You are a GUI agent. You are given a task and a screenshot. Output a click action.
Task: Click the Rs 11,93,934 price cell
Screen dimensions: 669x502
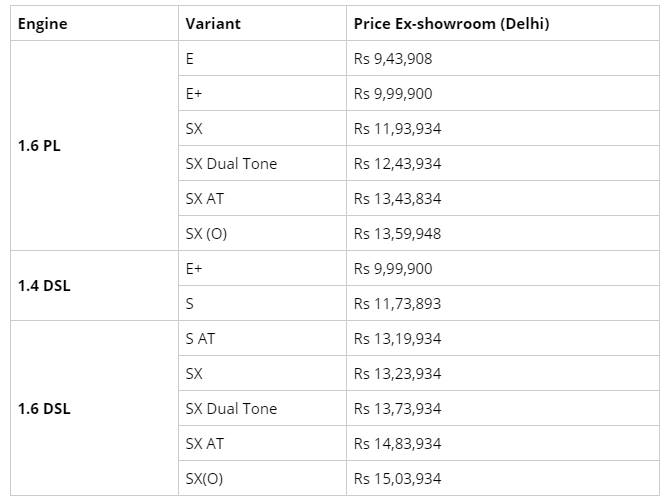point(397,128)
